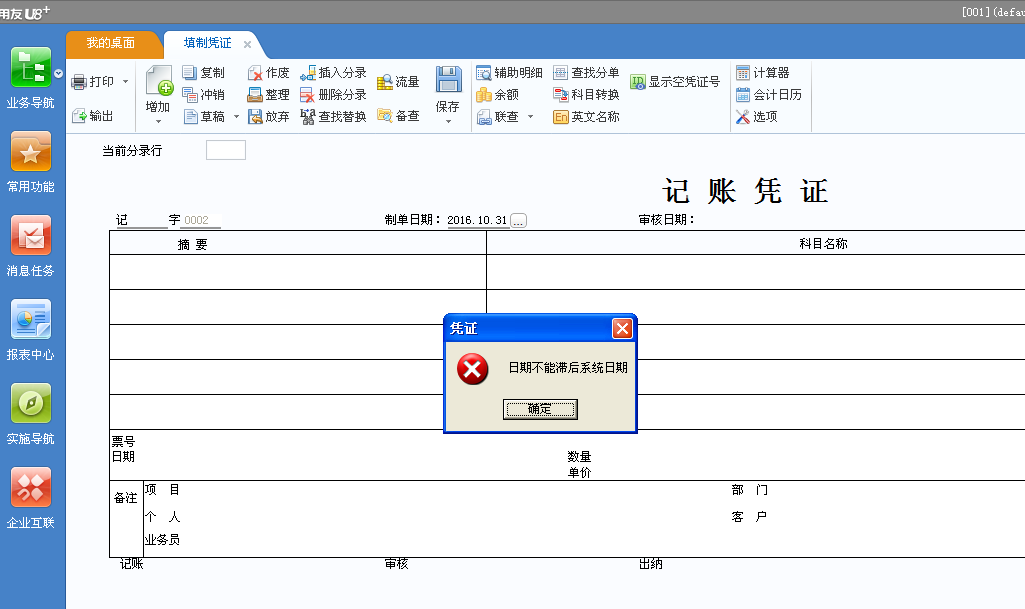Click the date picker button beside 2016.10.31
The width and height of the screenshot is (1025, 609).
point(518,220)
